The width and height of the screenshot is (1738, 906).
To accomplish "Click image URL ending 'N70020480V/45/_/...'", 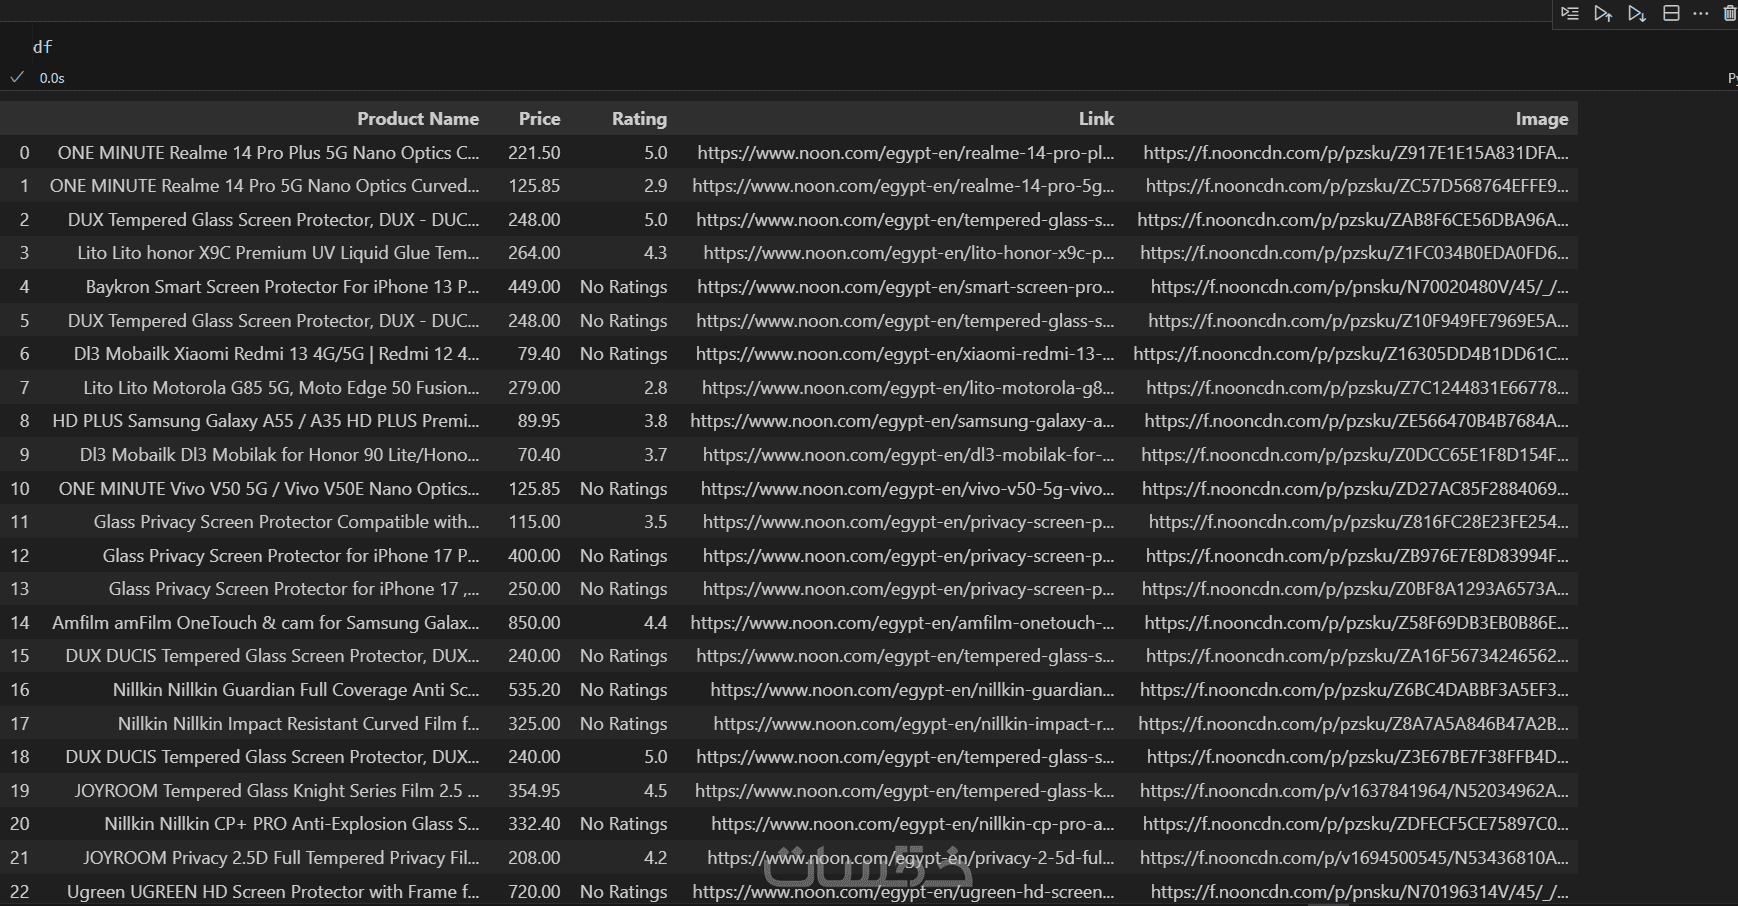I will [1360, 287].
